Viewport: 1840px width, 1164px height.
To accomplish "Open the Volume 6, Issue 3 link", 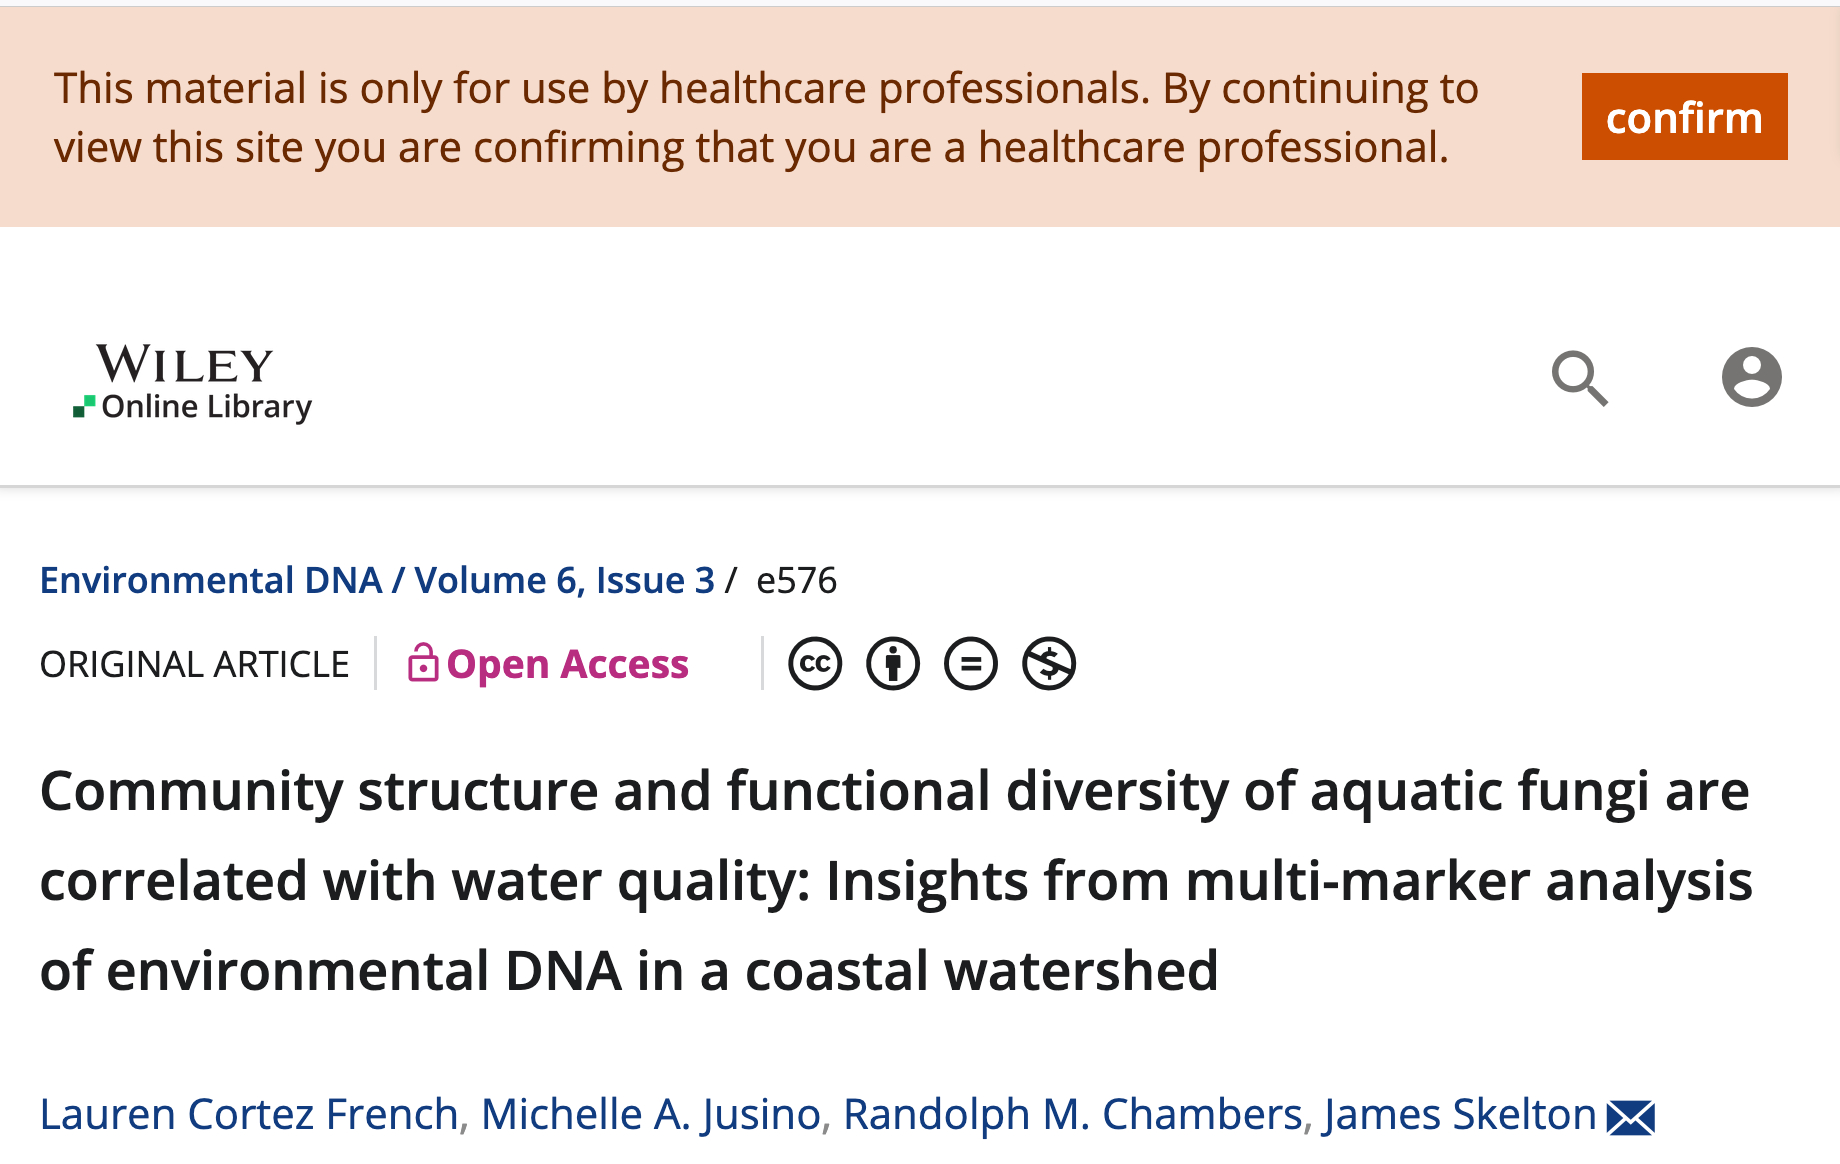I will [x=564, y=580].
